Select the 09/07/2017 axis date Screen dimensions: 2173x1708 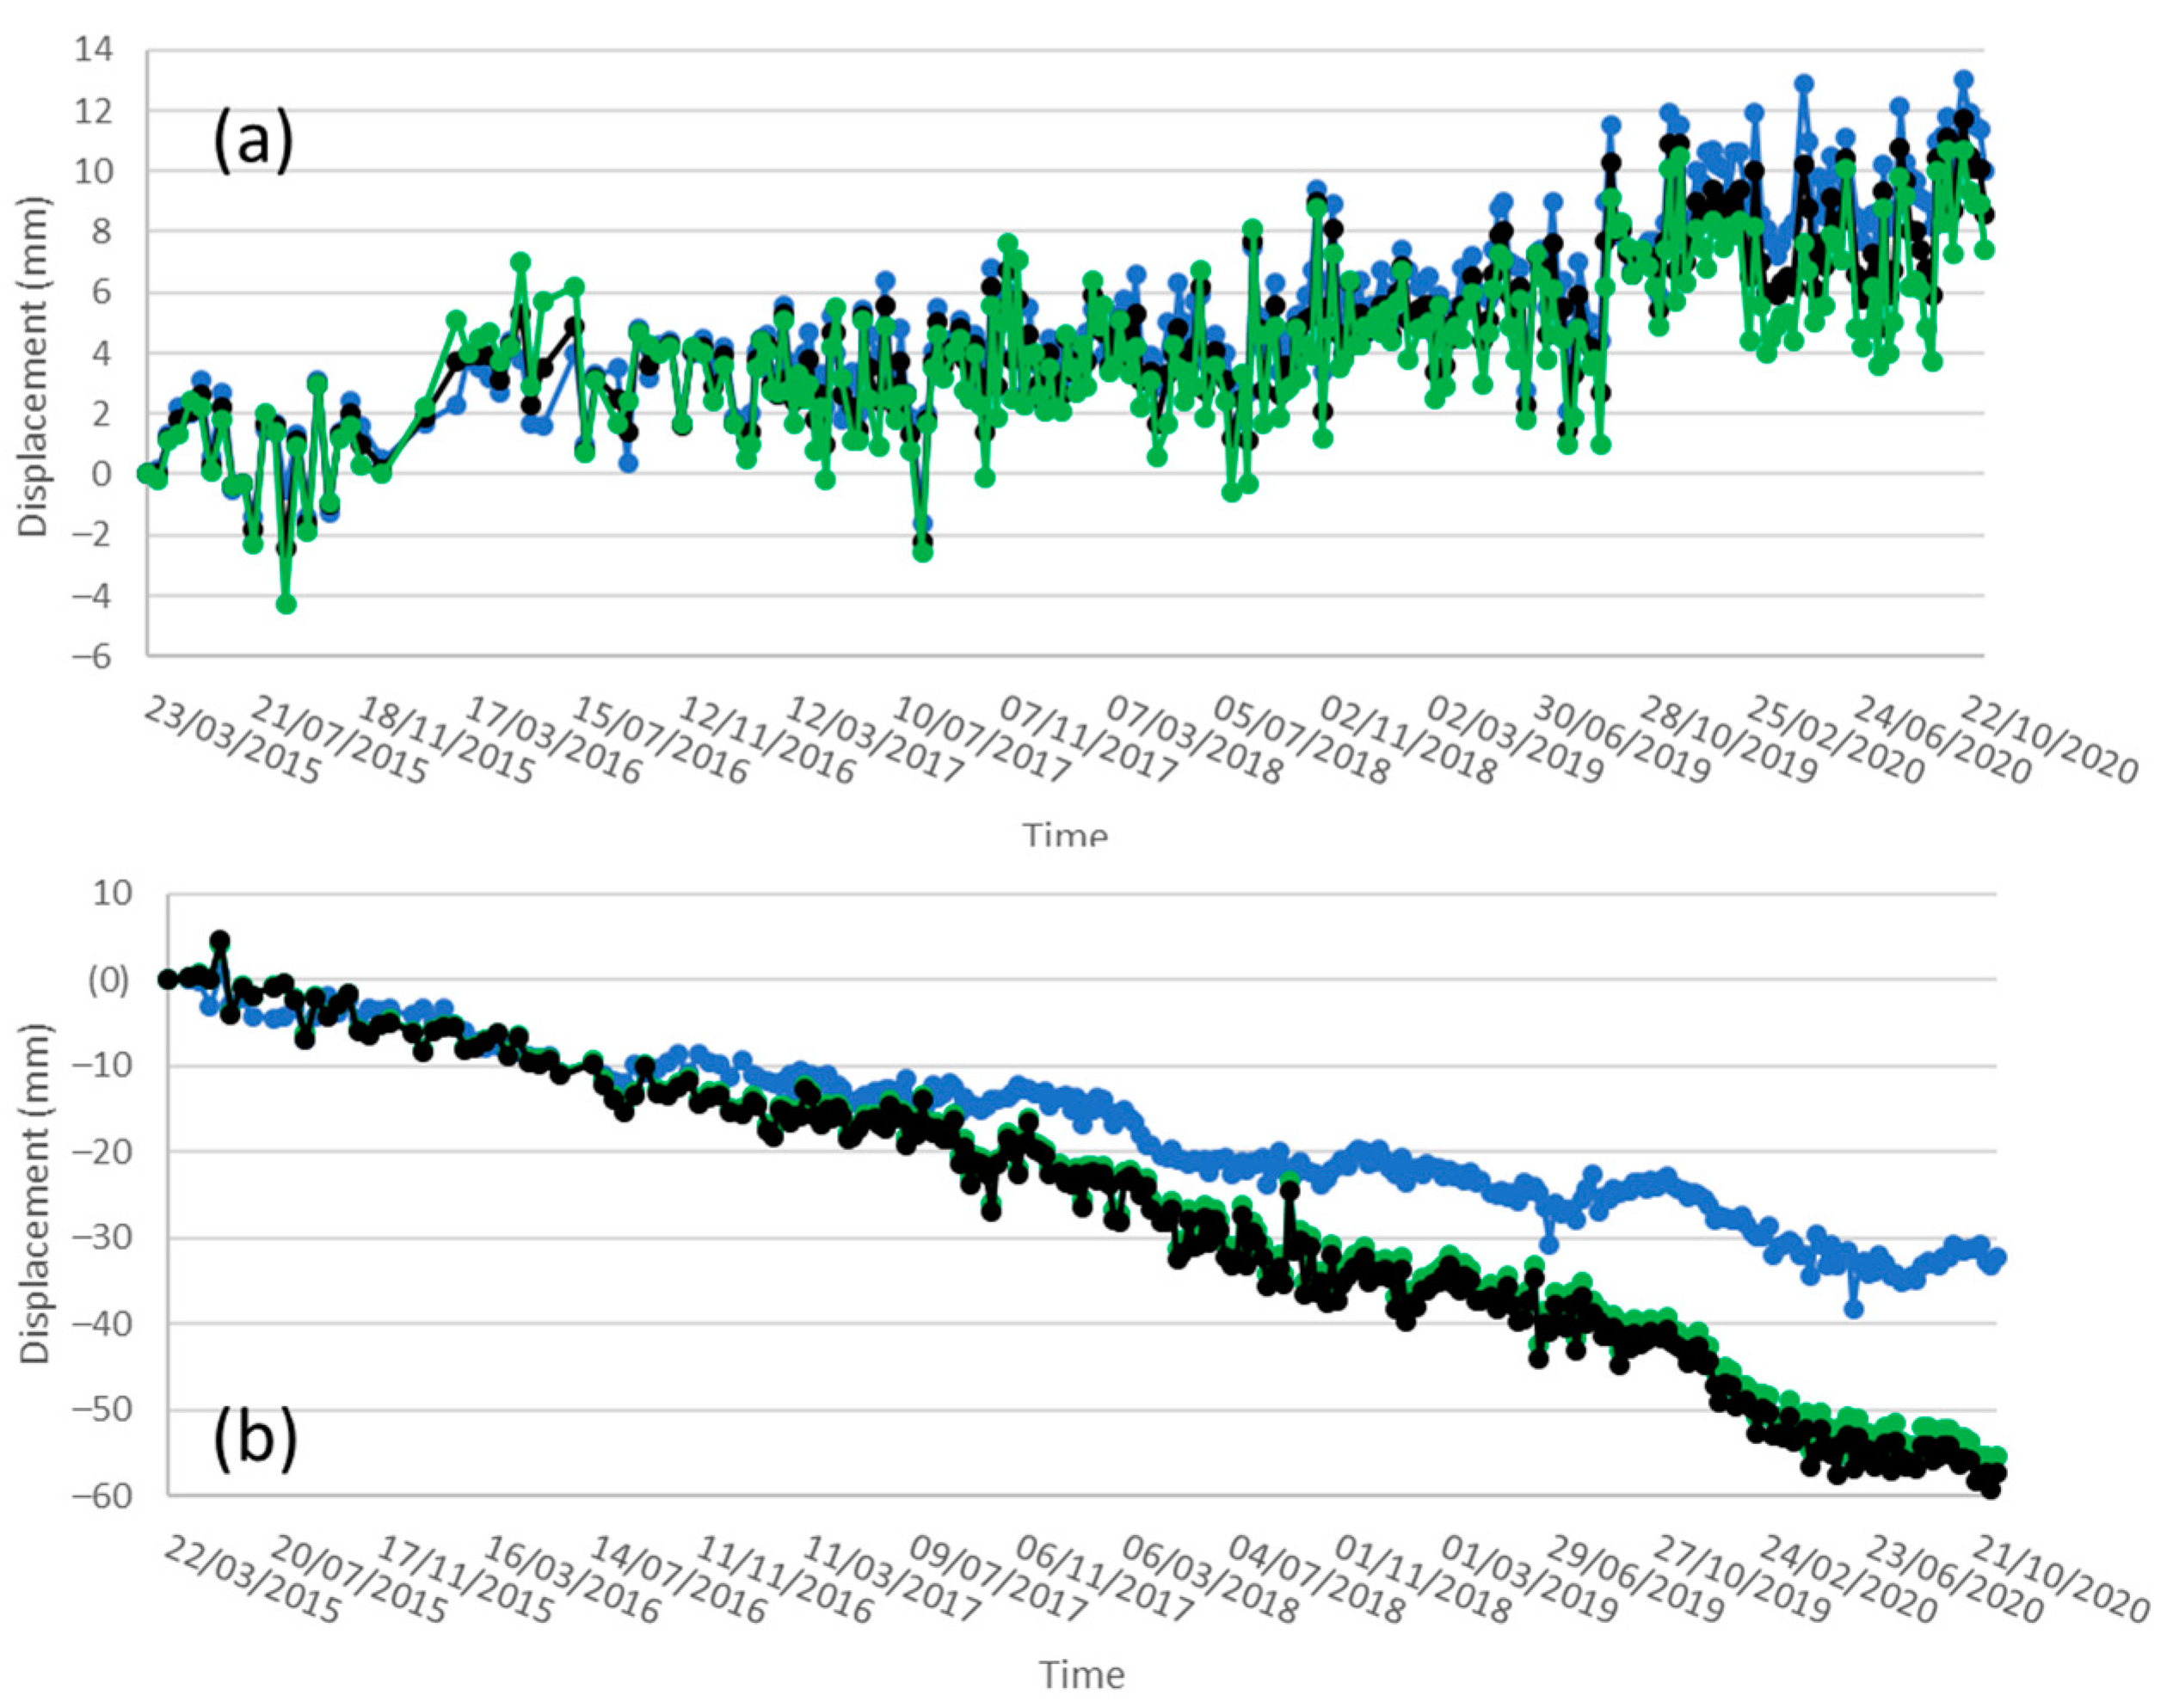998,1581
